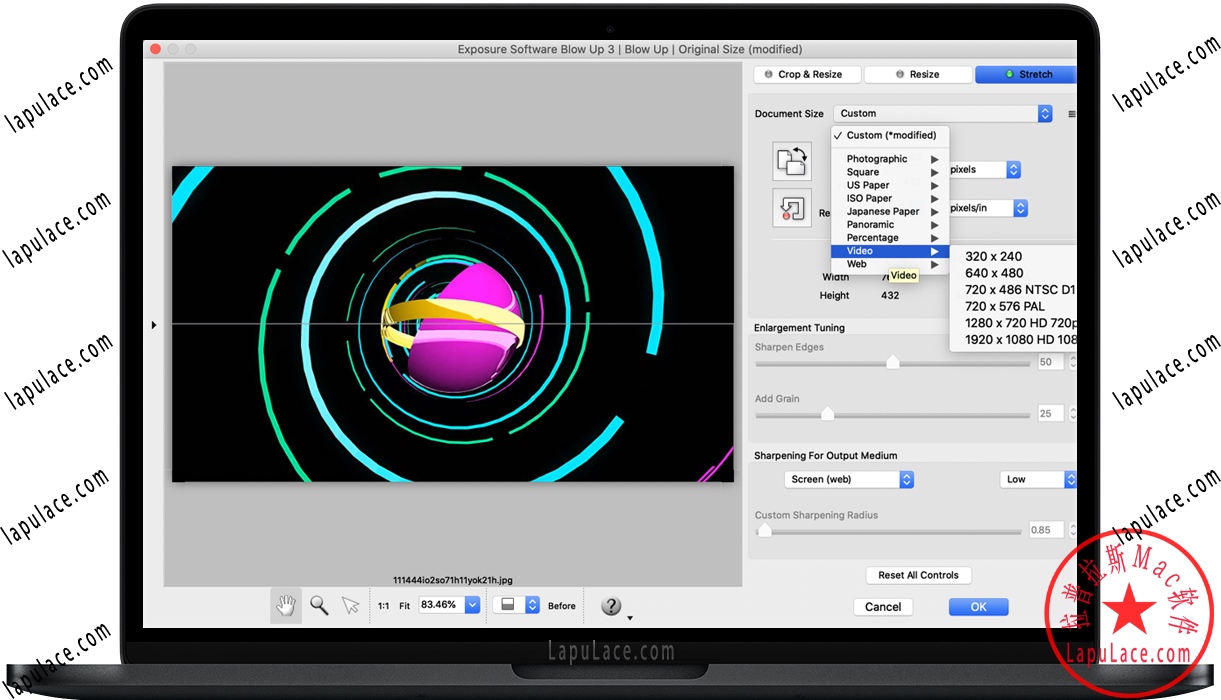Viewport: 1221px width, 700px height.
Task: Switch to Resize mode
Action: pos(917,74)
